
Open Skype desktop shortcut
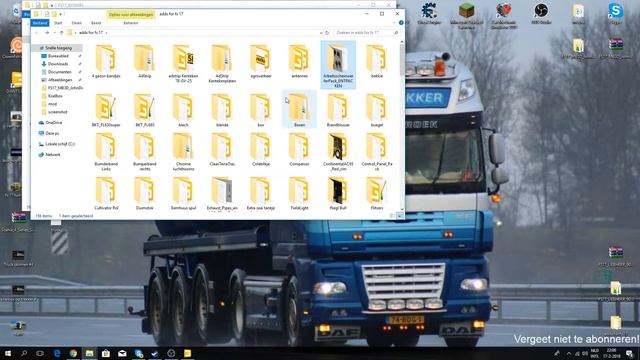pos(616,13)
